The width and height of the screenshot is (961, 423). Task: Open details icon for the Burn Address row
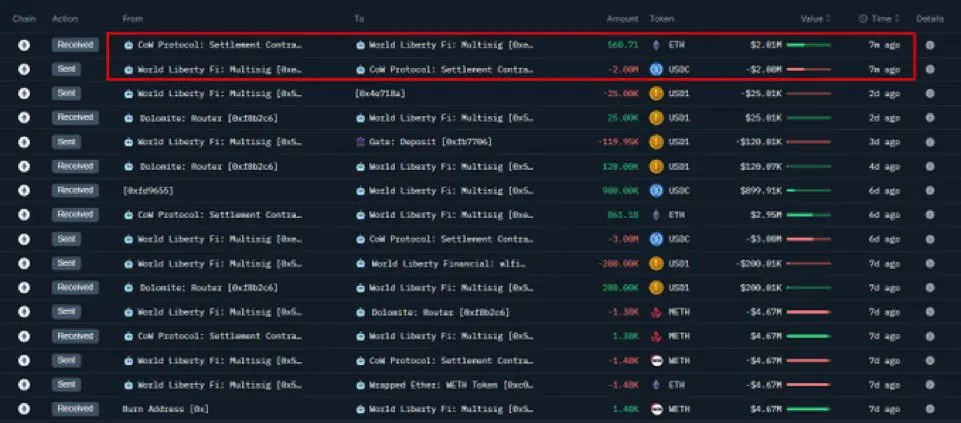tap(930, 408)
